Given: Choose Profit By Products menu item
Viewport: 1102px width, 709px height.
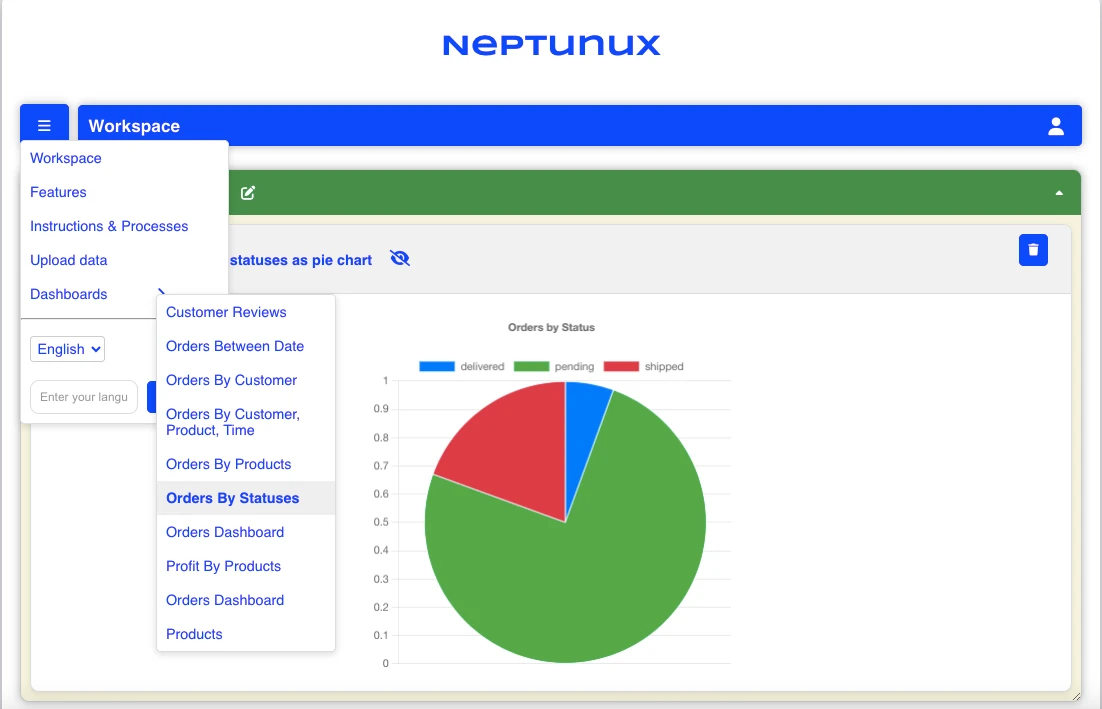Looking at the screenshot, I should (223, 566).
